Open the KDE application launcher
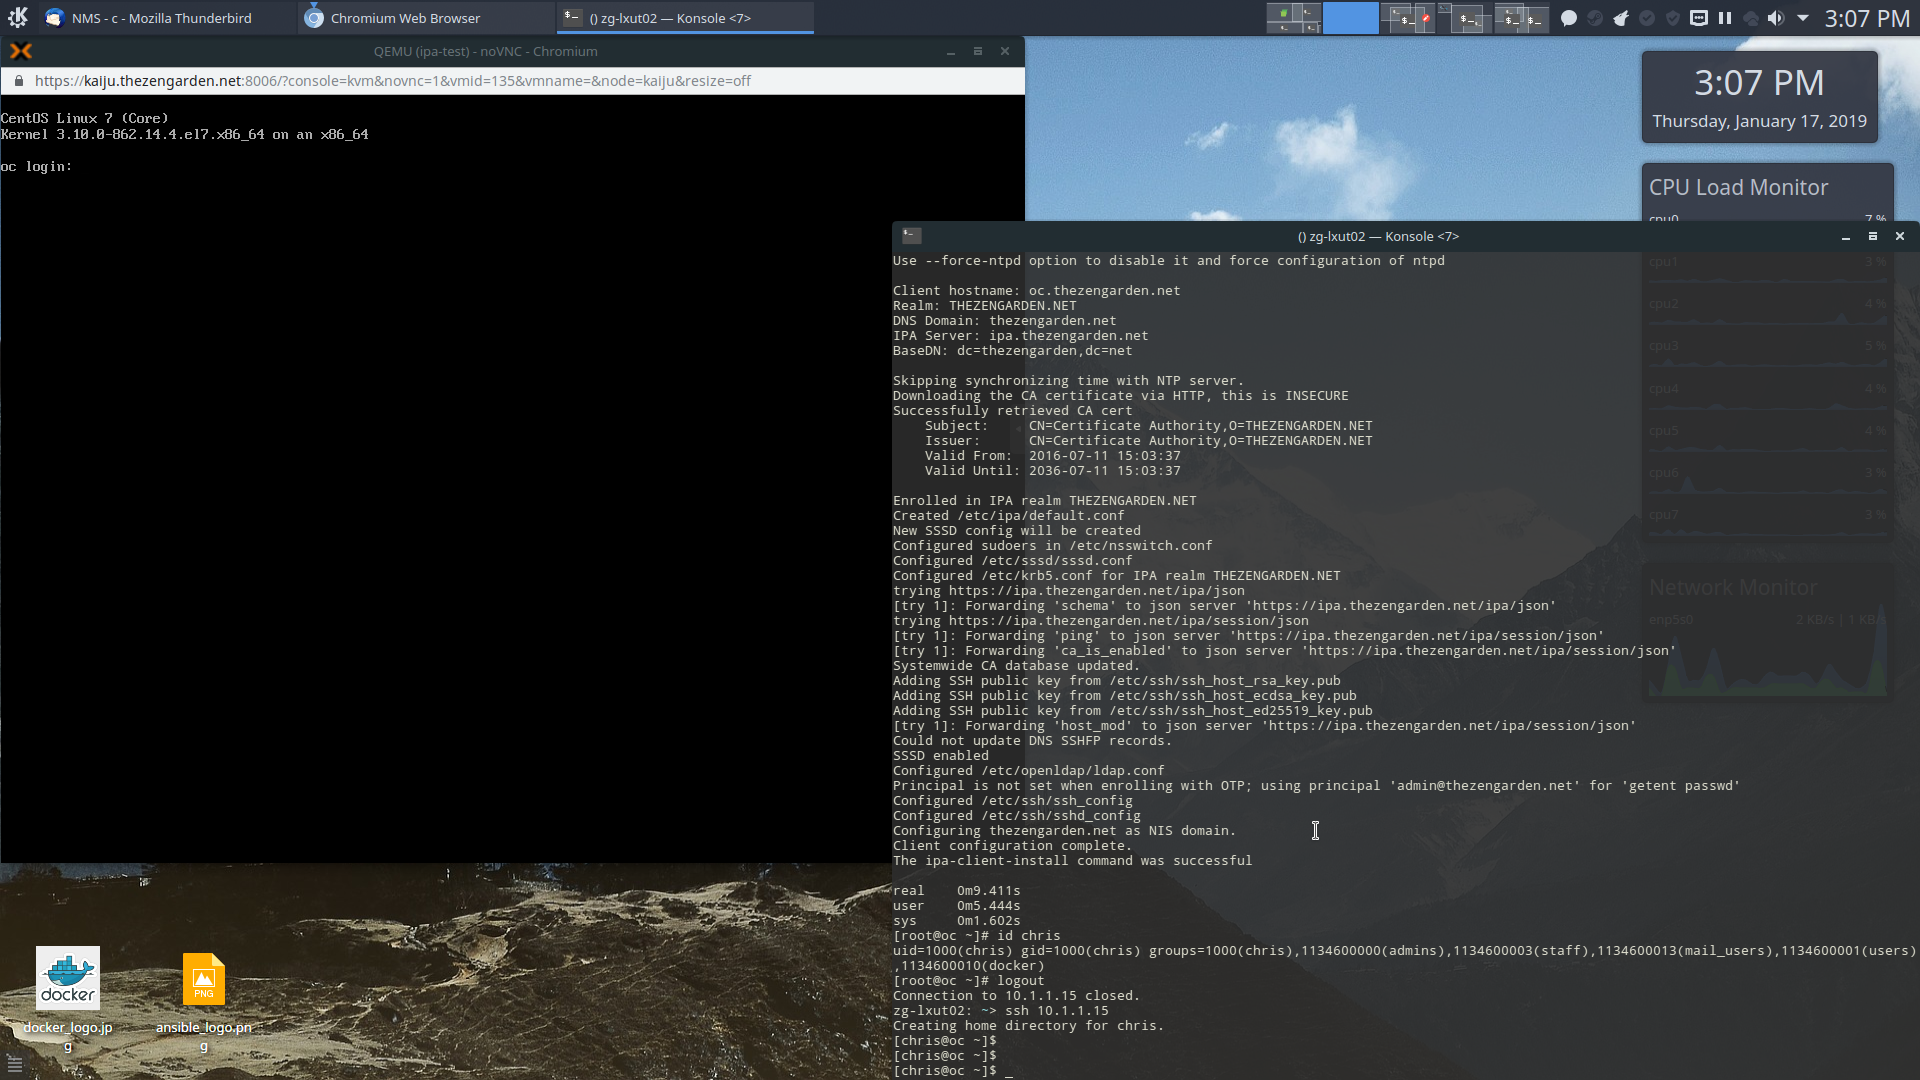Image resolution: width=1920 pixels, height=1080 pixels. [x=18, y=18]
